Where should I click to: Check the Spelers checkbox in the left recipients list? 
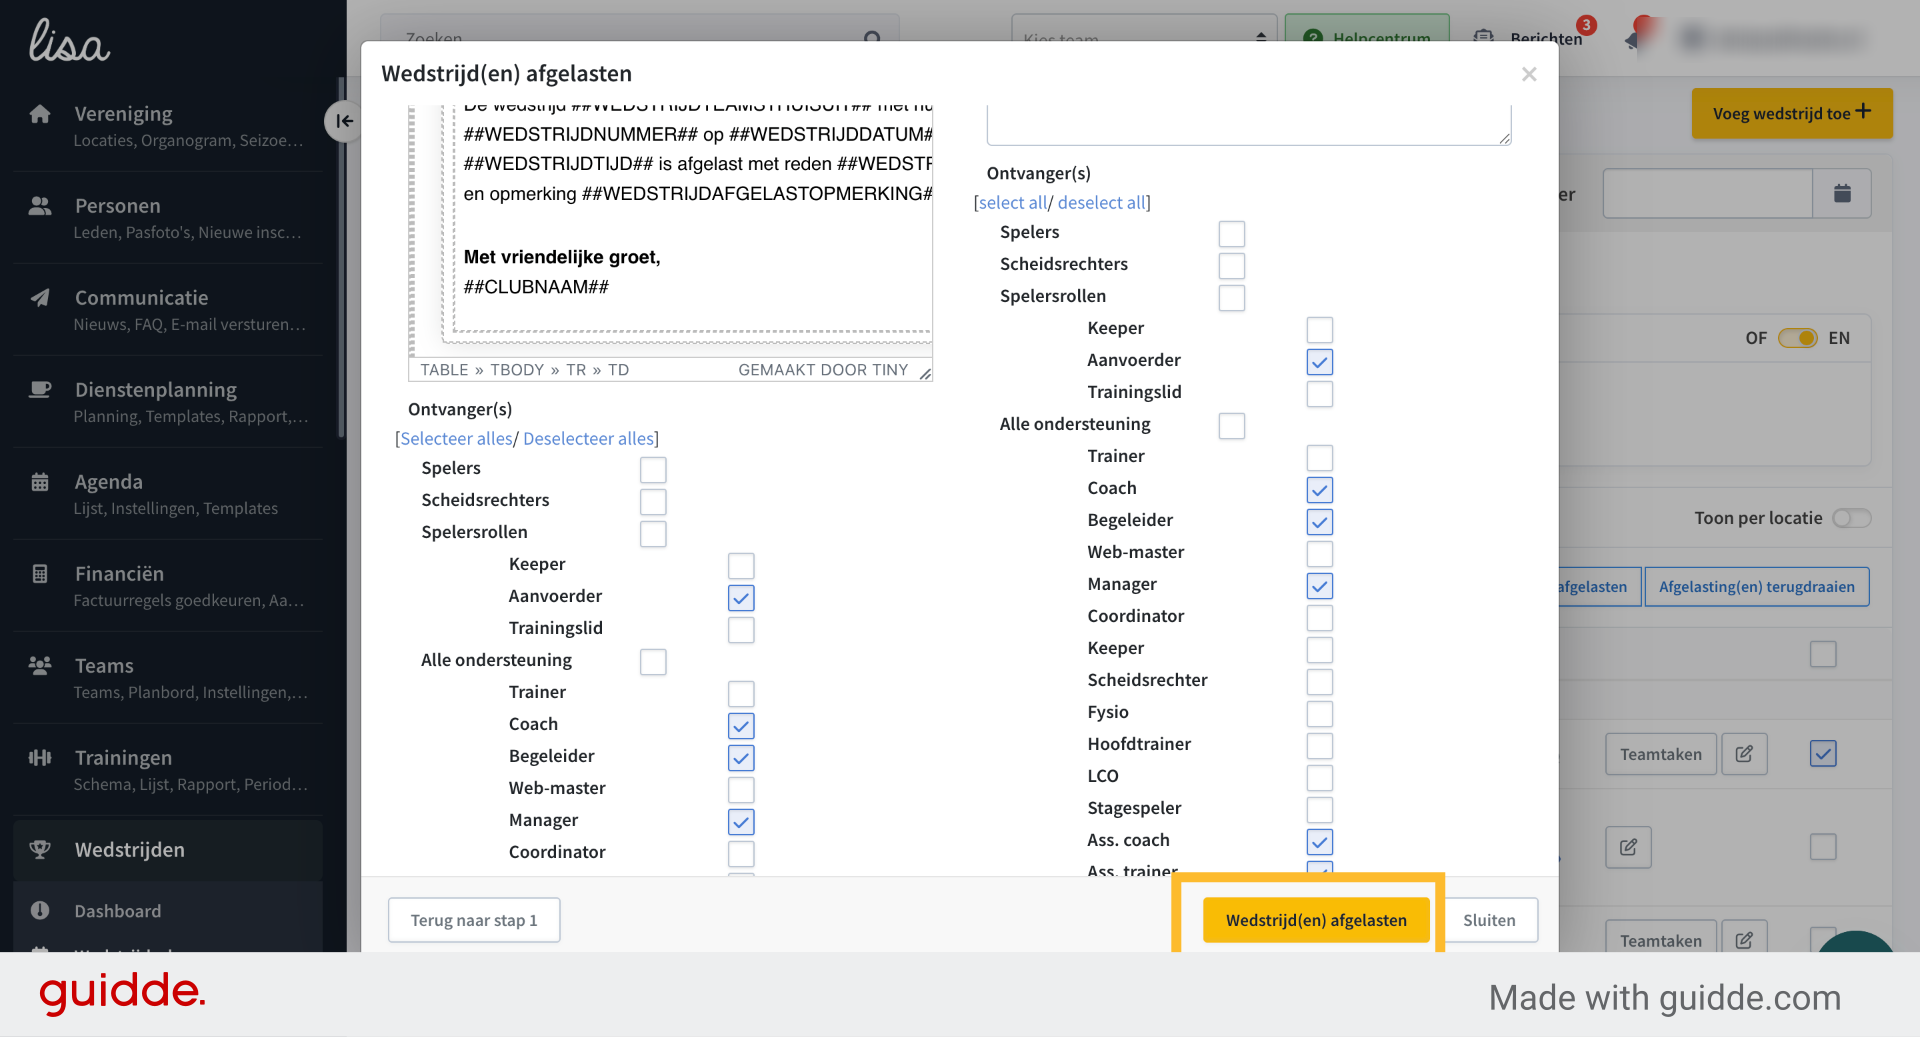pyautogui.click(x=653, y=469)
